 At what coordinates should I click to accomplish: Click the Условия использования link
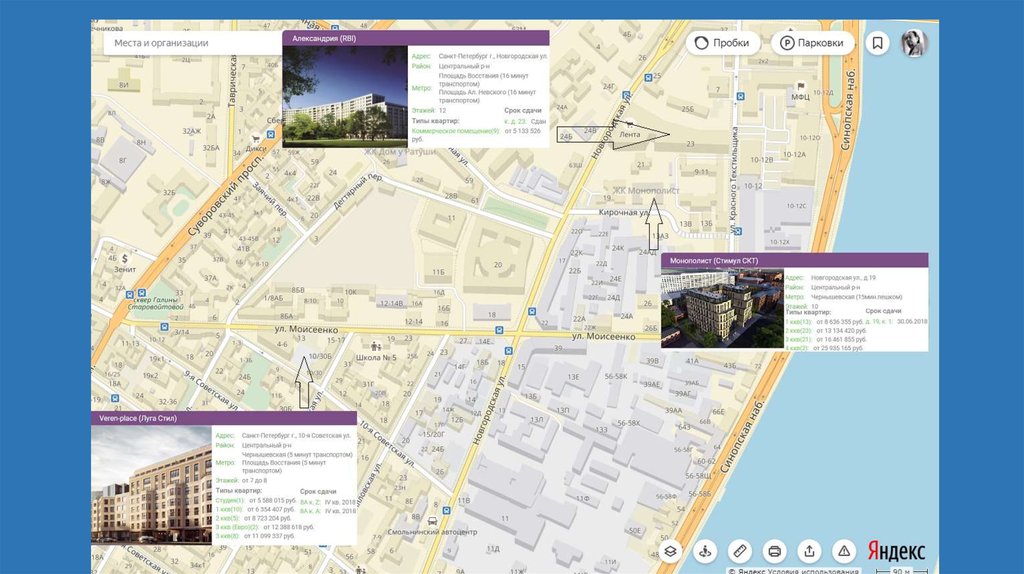pyautogui.click(x=810, y=570)
